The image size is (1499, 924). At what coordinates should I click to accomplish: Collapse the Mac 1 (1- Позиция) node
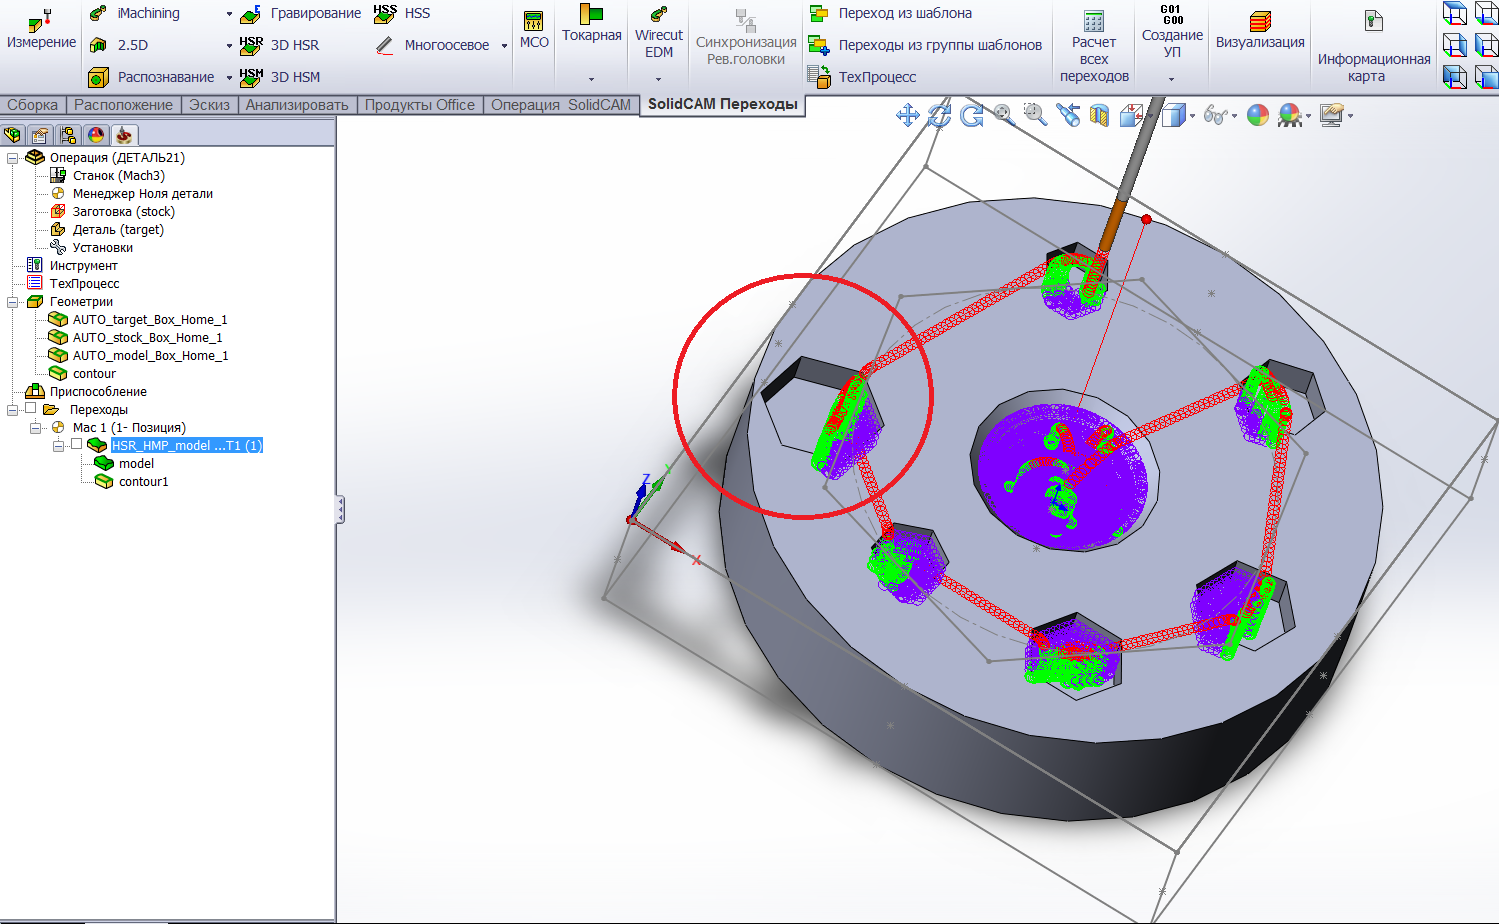35,427
